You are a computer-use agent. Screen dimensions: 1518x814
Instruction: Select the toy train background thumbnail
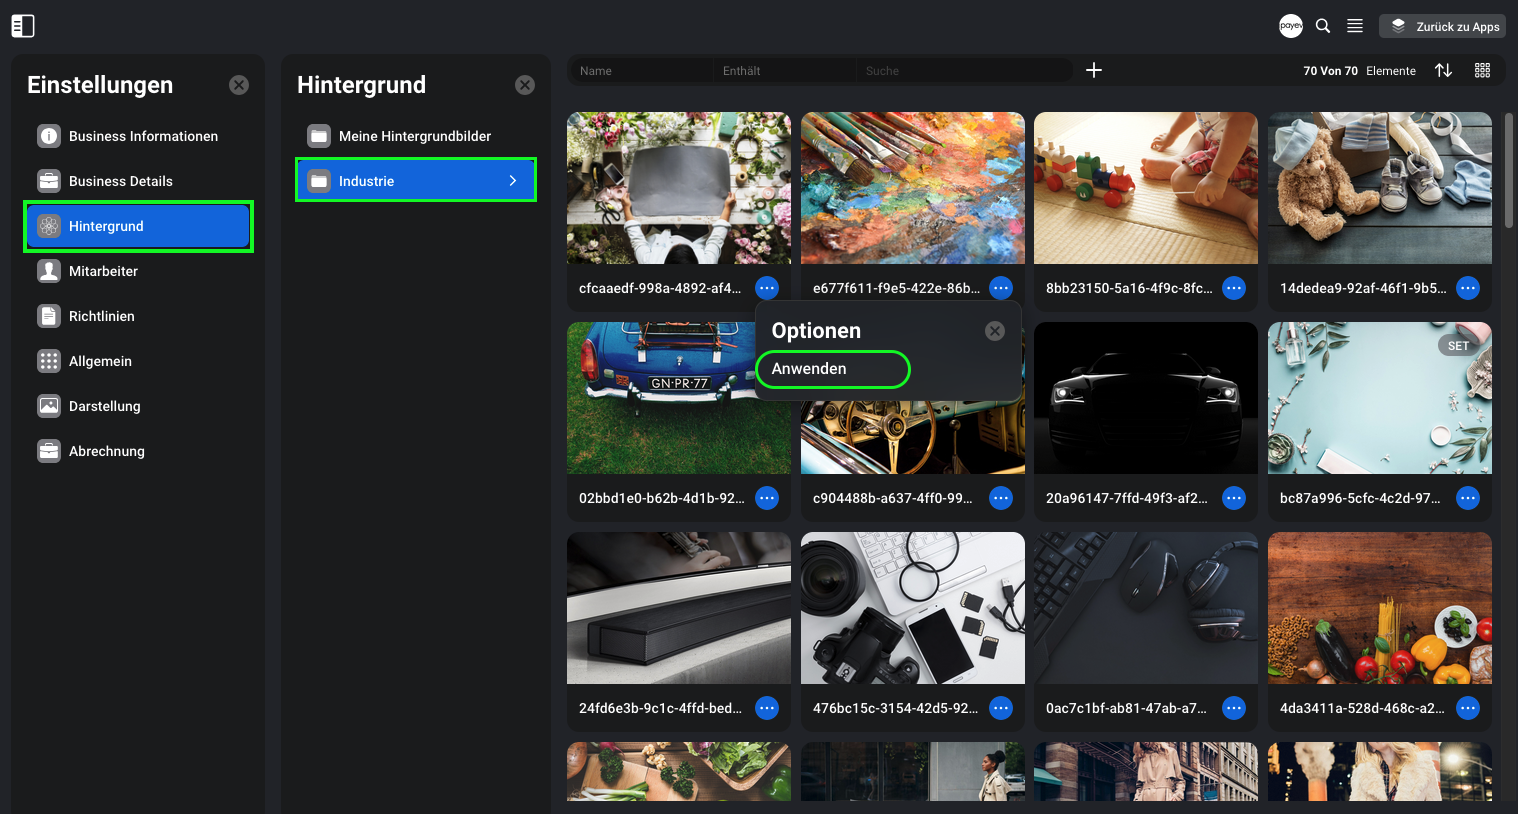(x=1146, y=188)
